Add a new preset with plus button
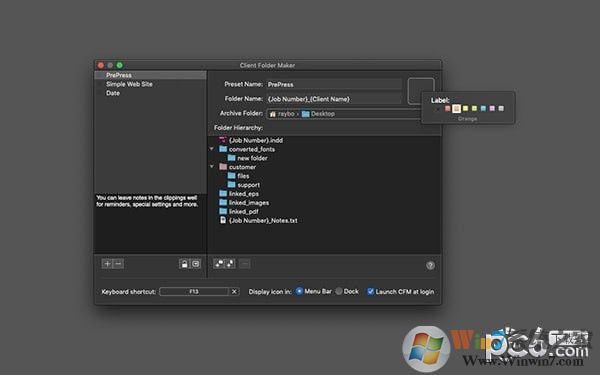Screen dimensions: 600x375 [107, 264]
